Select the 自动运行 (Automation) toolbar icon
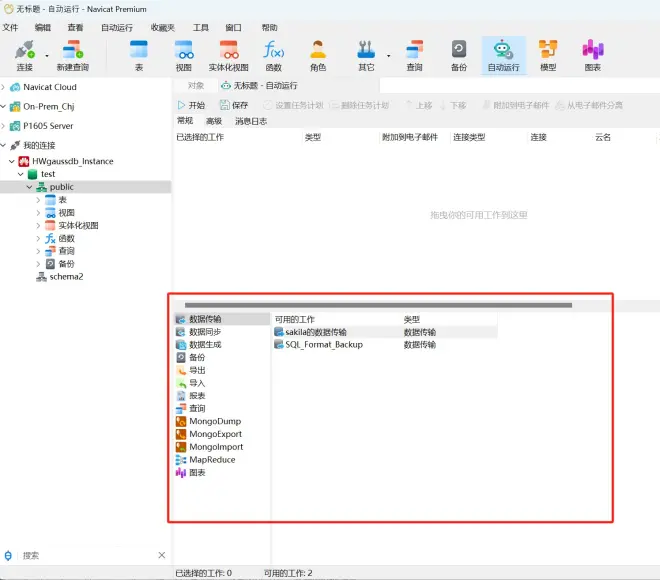The image size is (660, 580). 503,55
